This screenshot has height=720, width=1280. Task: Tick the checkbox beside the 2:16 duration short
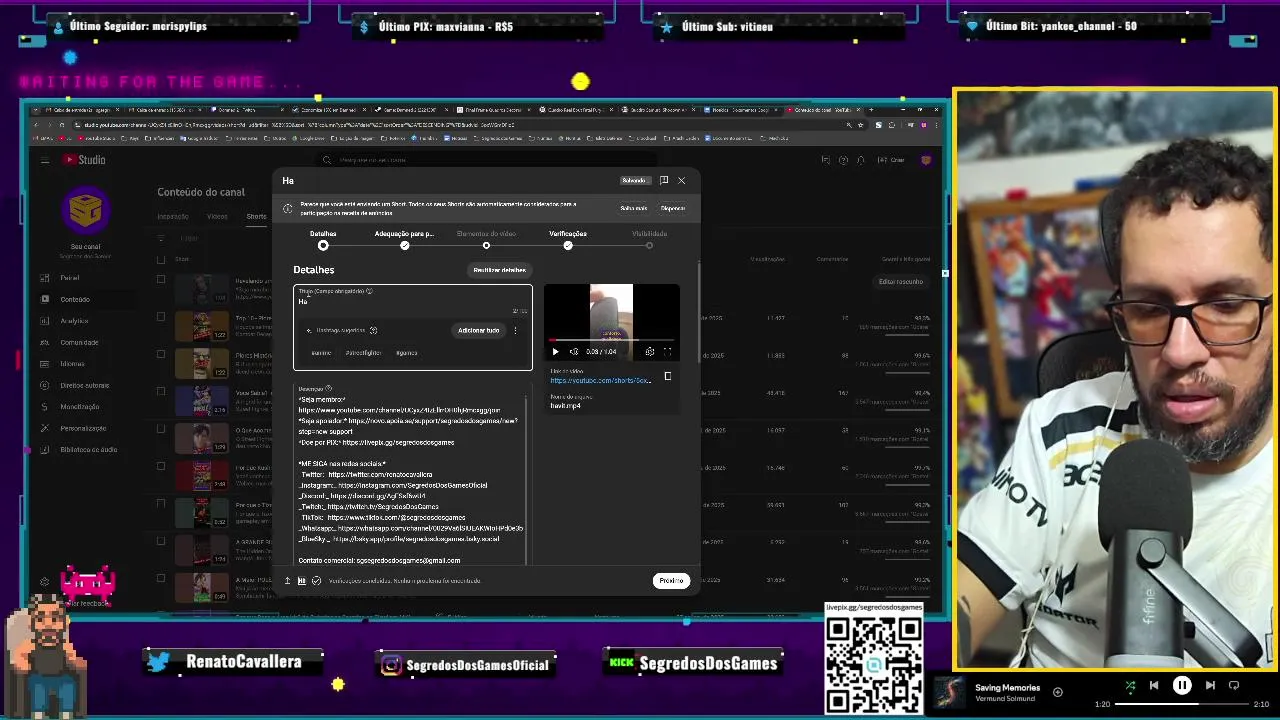(161, 391)
